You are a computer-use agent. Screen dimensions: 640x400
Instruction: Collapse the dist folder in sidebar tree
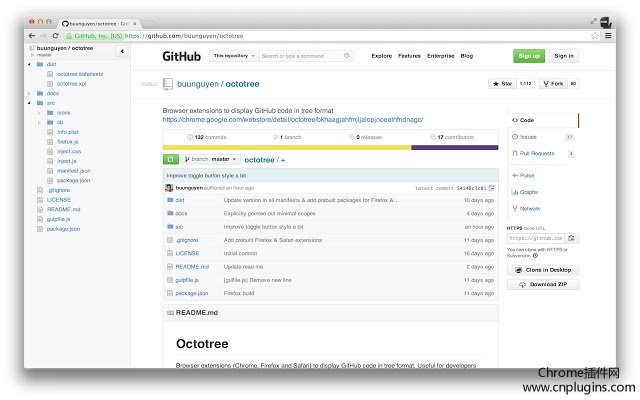(x=29, y=64)
